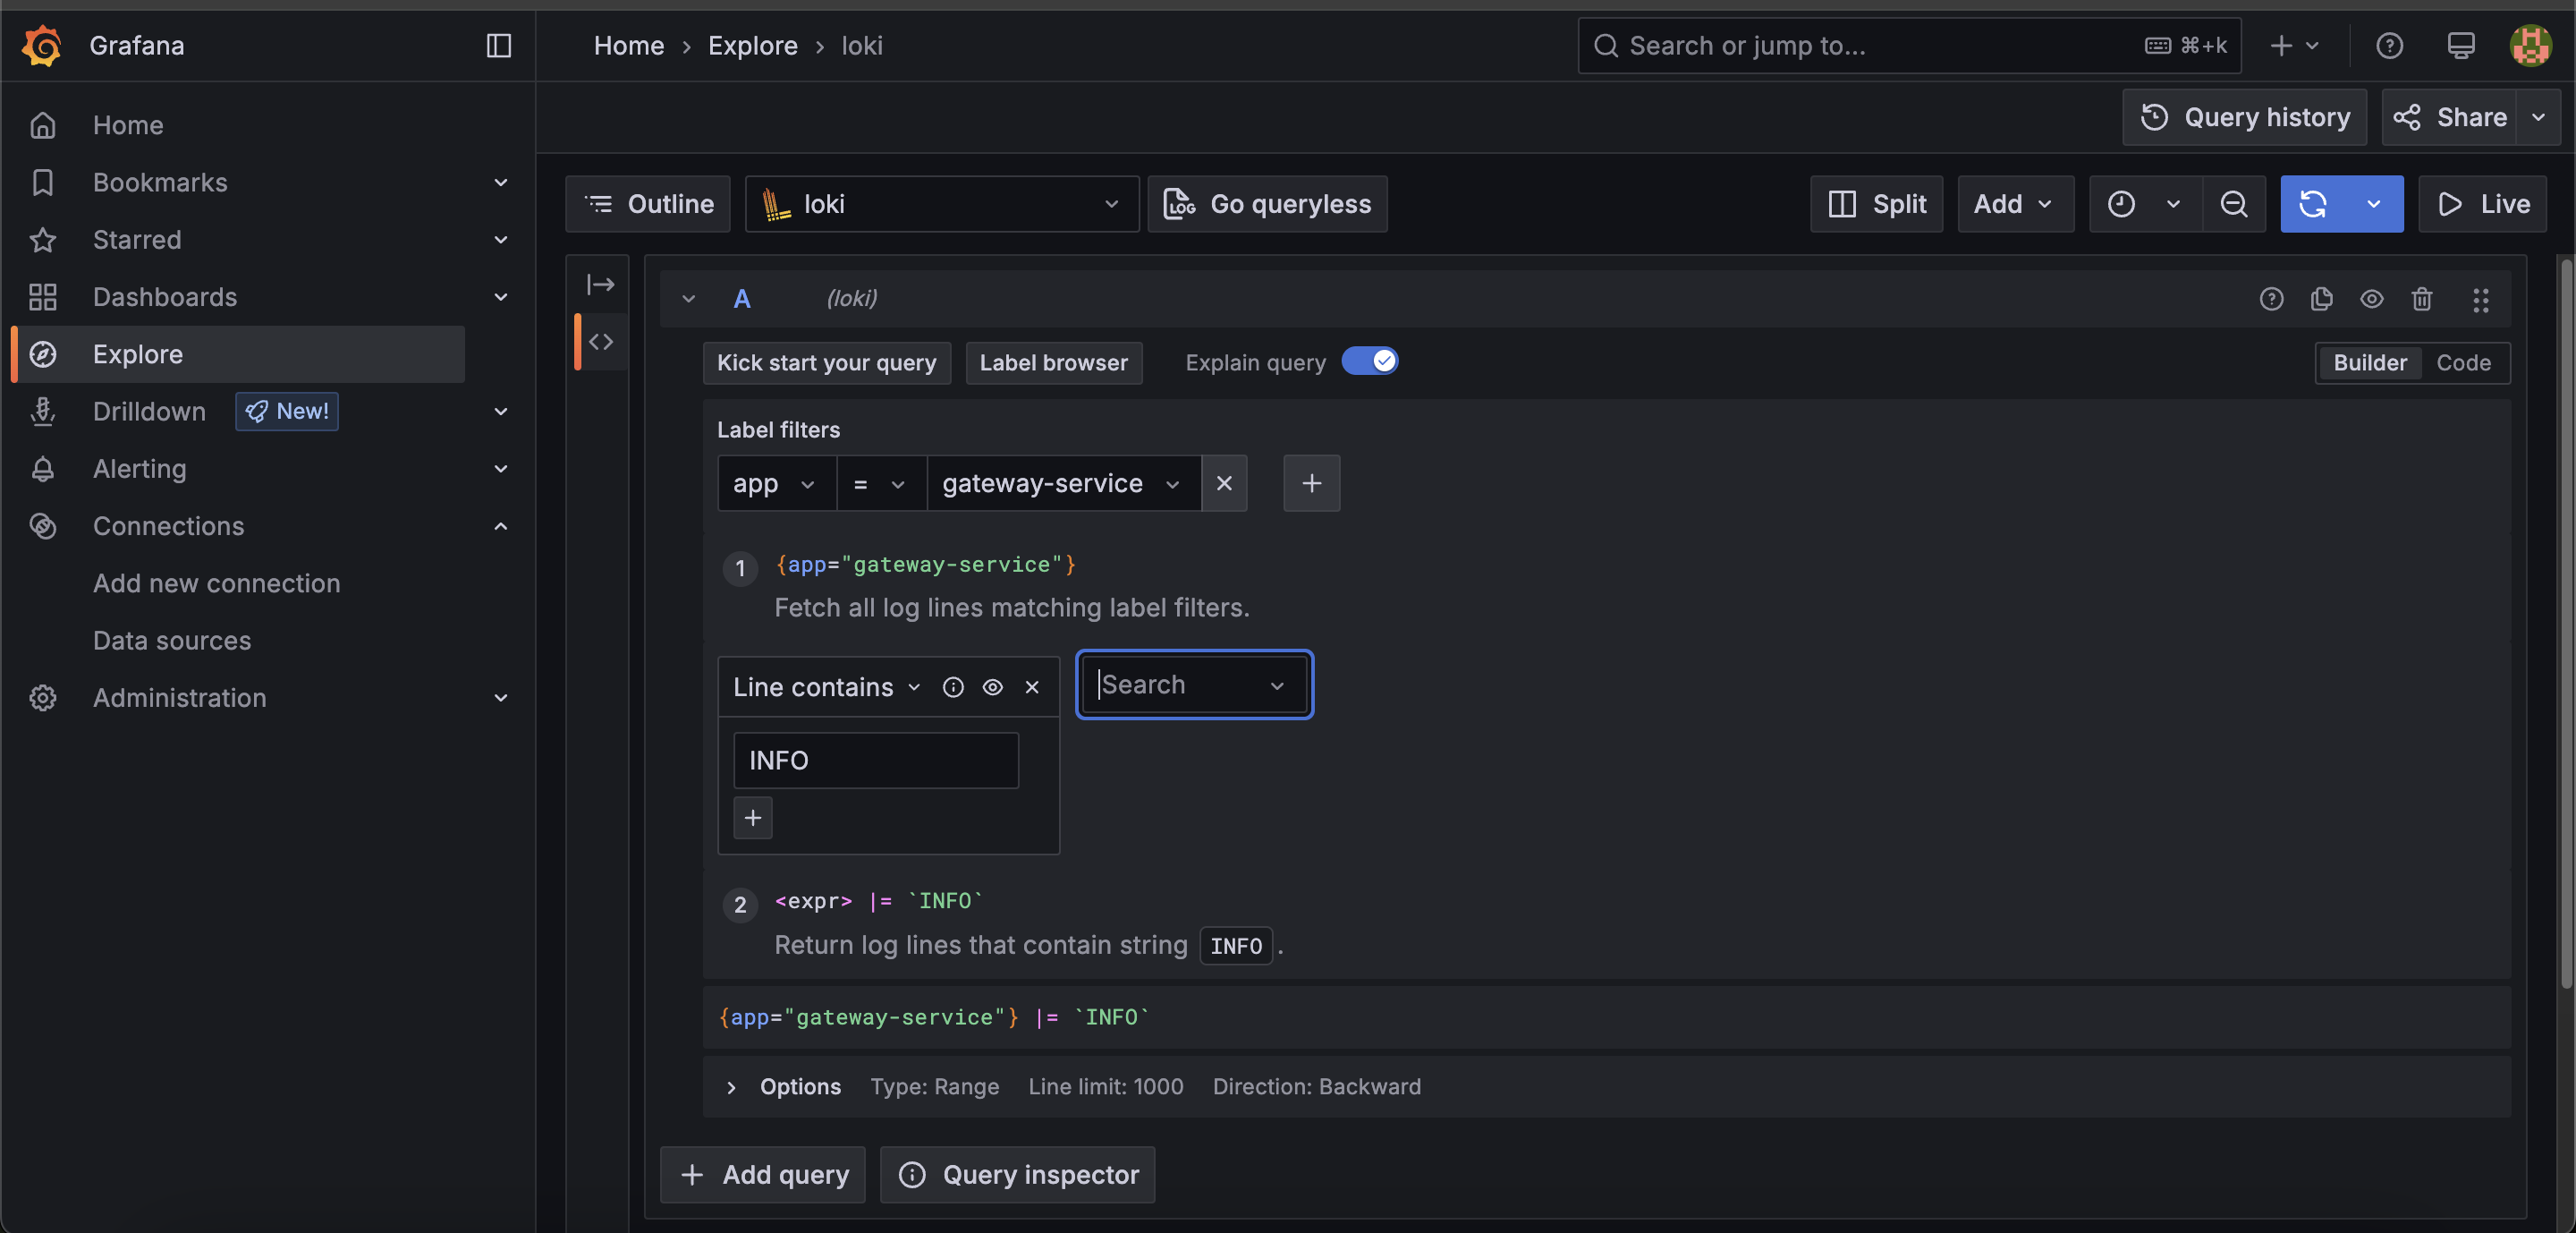
Task: Click the Go queryless button
Action: [1267, 204]
